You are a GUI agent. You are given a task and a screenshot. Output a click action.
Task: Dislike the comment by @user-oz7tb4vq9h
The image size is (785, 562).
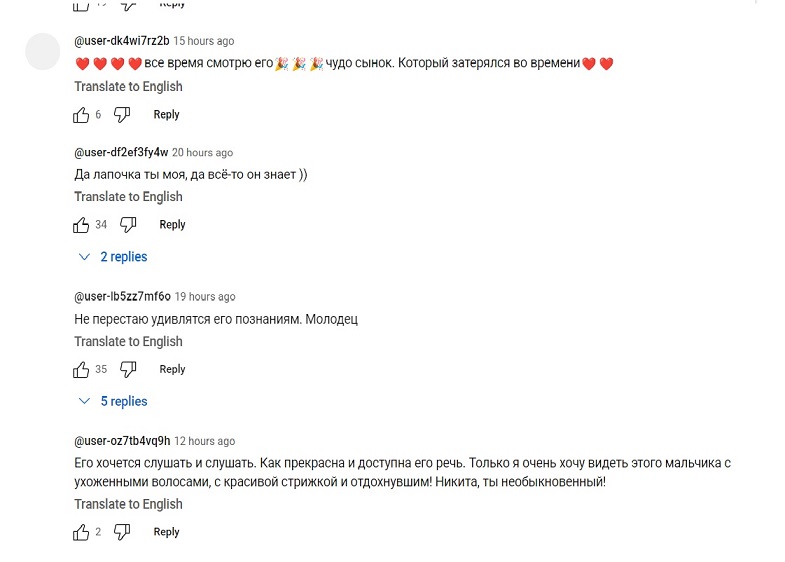click(x=122, y=532)
